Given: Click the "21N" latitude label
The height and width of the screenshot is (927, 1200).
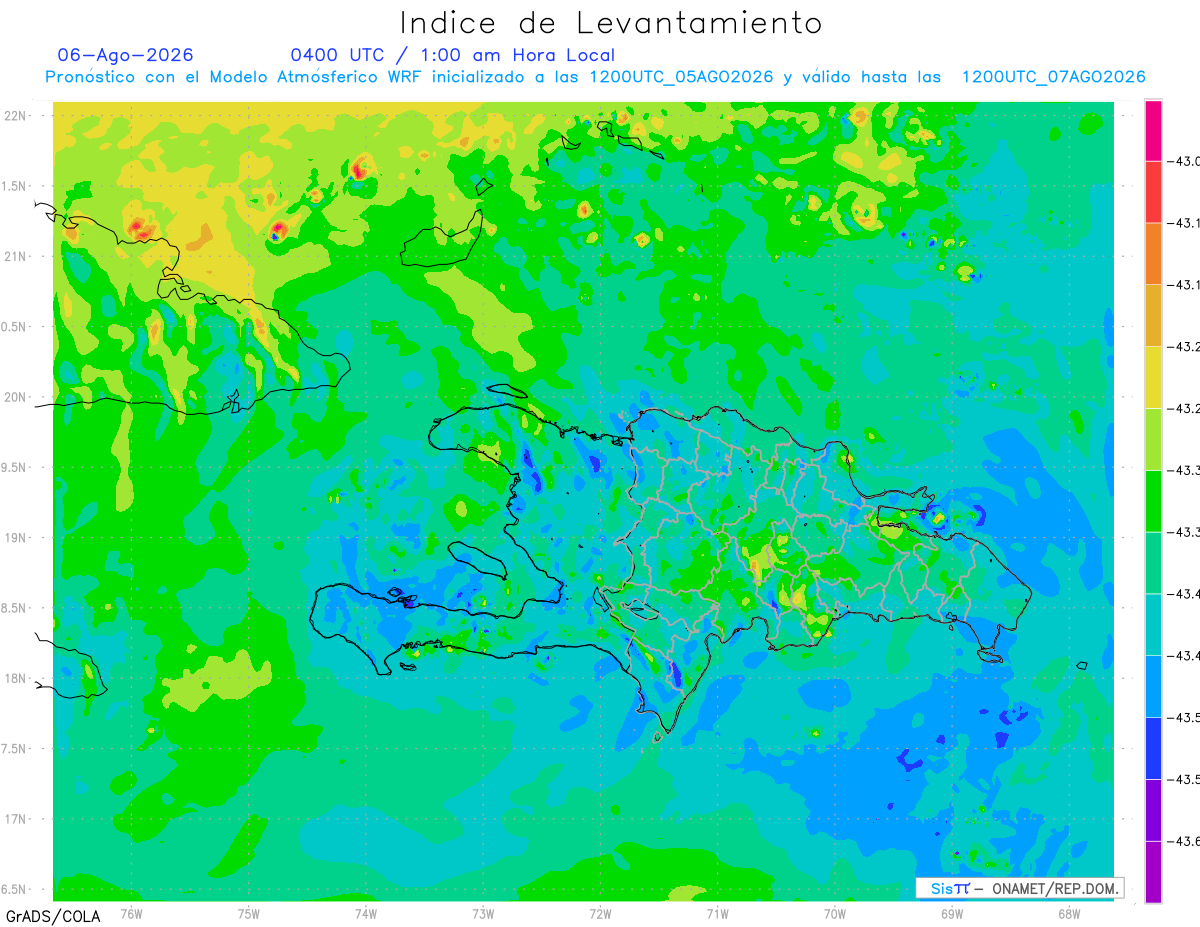Looking at the screenshot, I should click(17, 256).
